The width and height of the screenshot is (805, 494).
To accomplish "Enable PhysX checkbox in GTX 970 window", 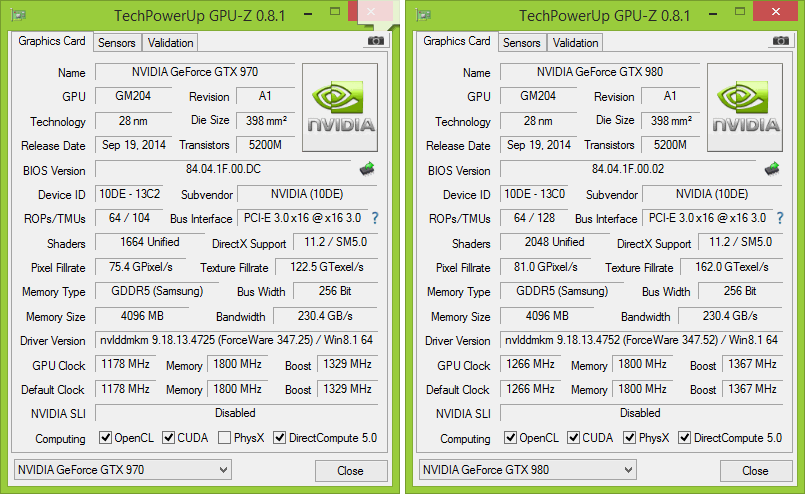I will [224, 438].
